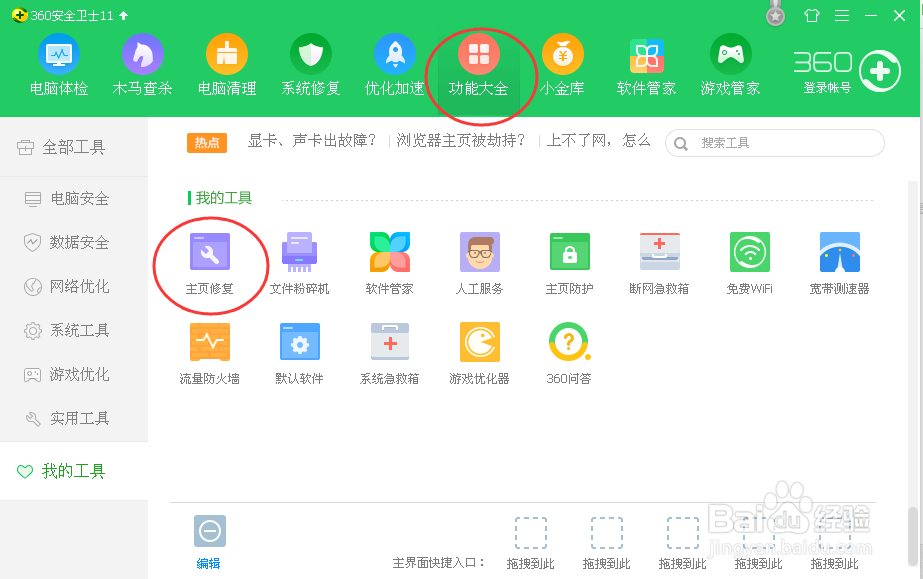This screenshot has width=923, height=579.
Task: Open 小金库 money bag
Action: pos(562,66)
